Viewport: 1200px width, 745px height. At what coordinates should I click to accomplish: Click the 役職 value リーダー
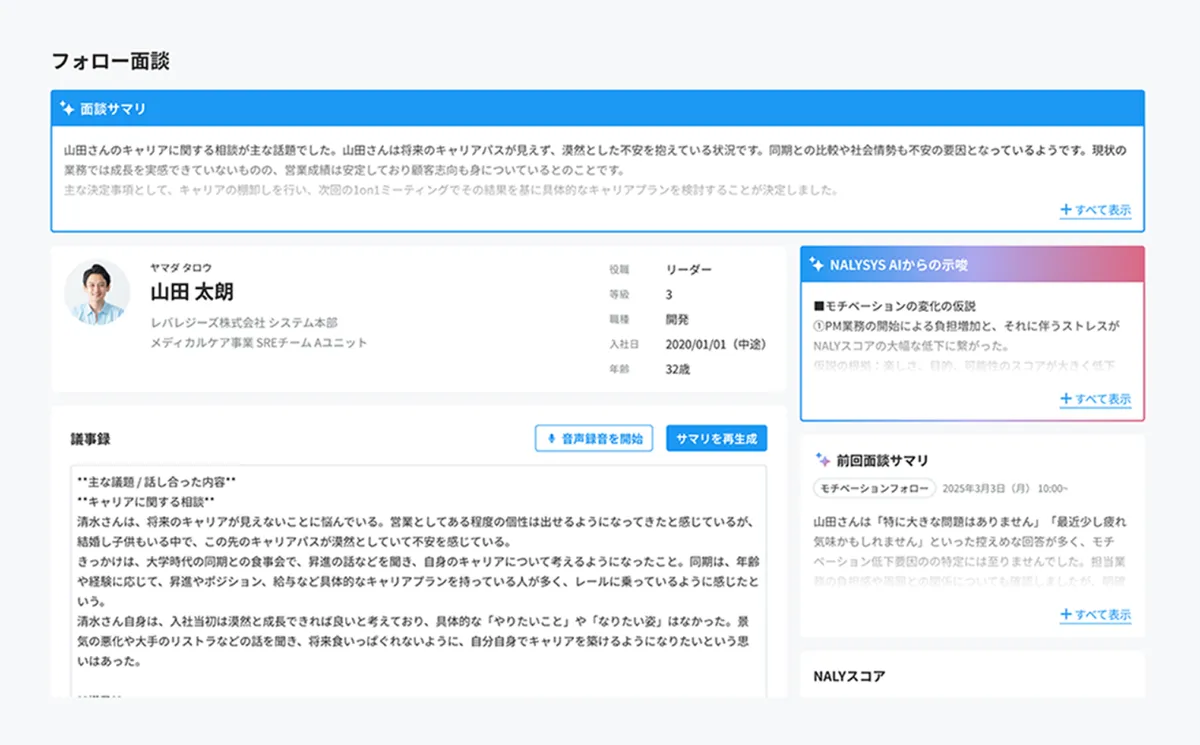(689, 270)
